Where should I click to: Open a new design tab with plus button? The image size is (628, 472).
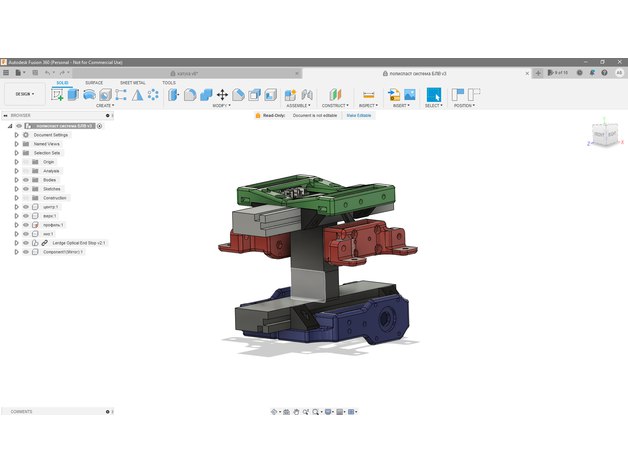(x=538, y=73)
